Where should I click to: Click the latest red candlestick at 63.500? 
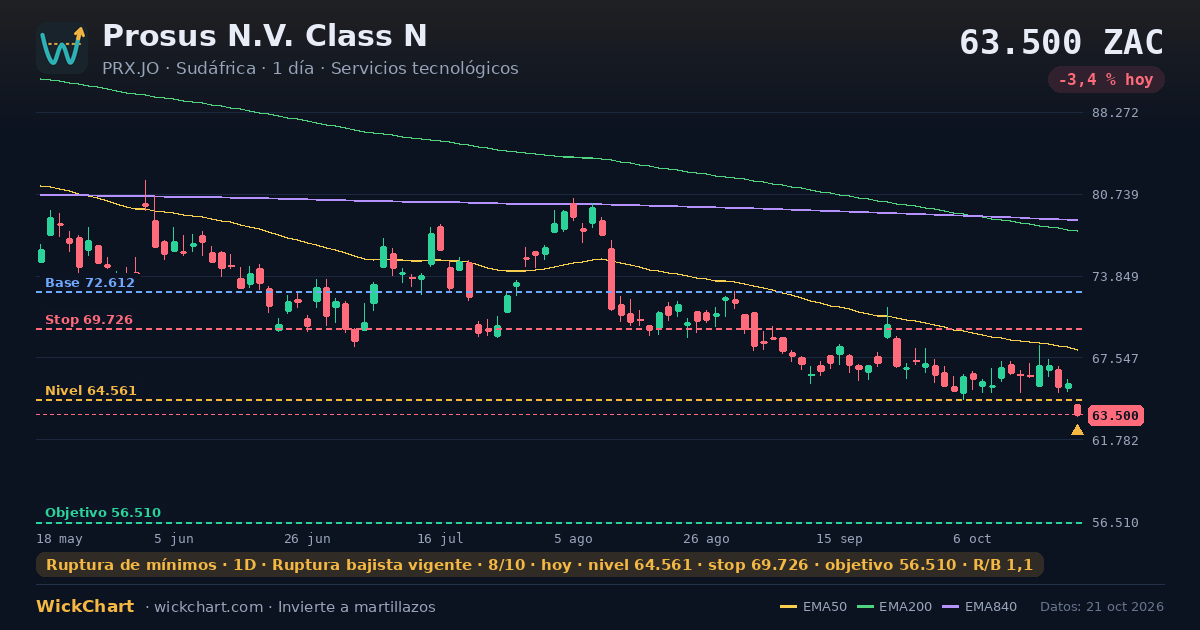click(1077, 410)
